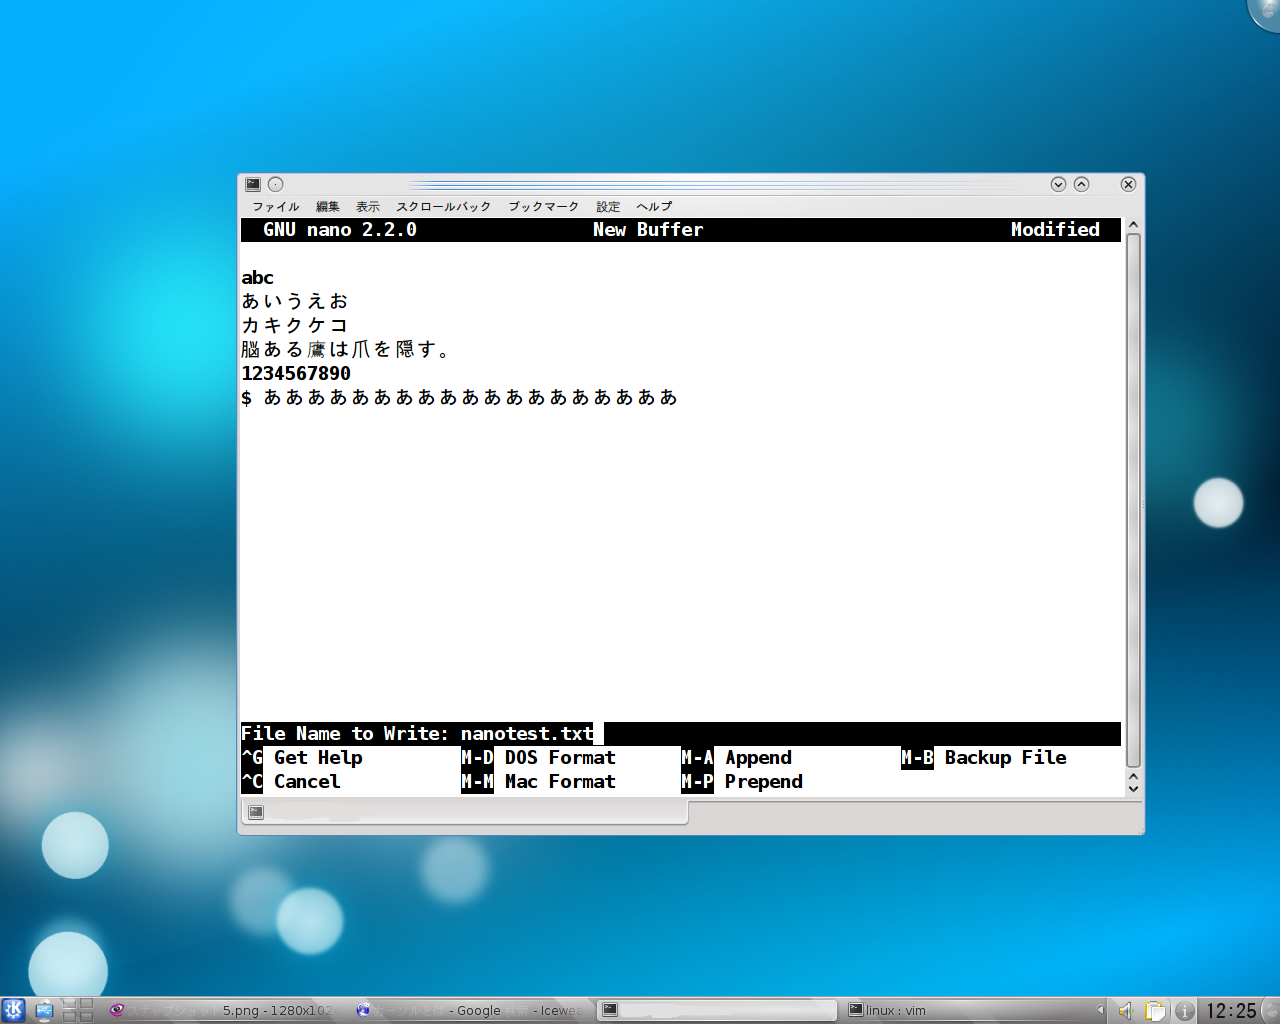Click the 'nanotest.txt' file name prompt field
The image size is (1280, 1024).
click(526, 734)
